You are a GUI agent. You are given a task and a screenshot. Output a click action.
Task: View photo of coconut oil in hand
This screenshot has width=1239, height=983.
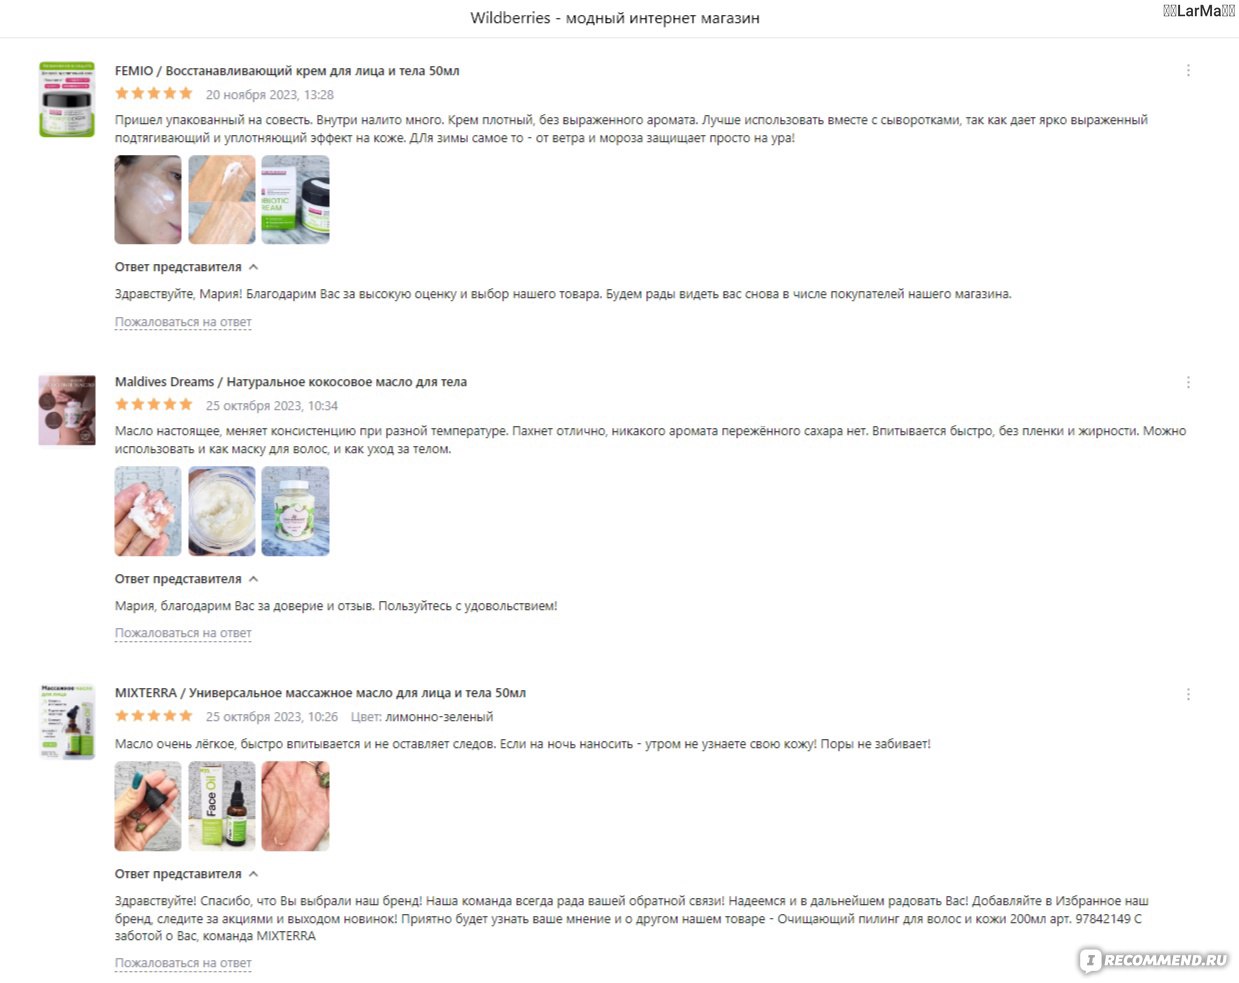[148, 511]
